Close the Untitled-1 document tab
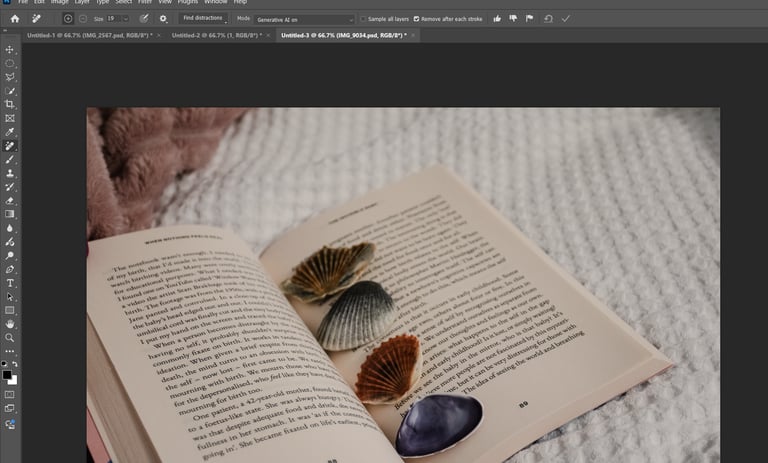Image resolution: width=768 pixels, height=463 pixels. click(159, 35)
